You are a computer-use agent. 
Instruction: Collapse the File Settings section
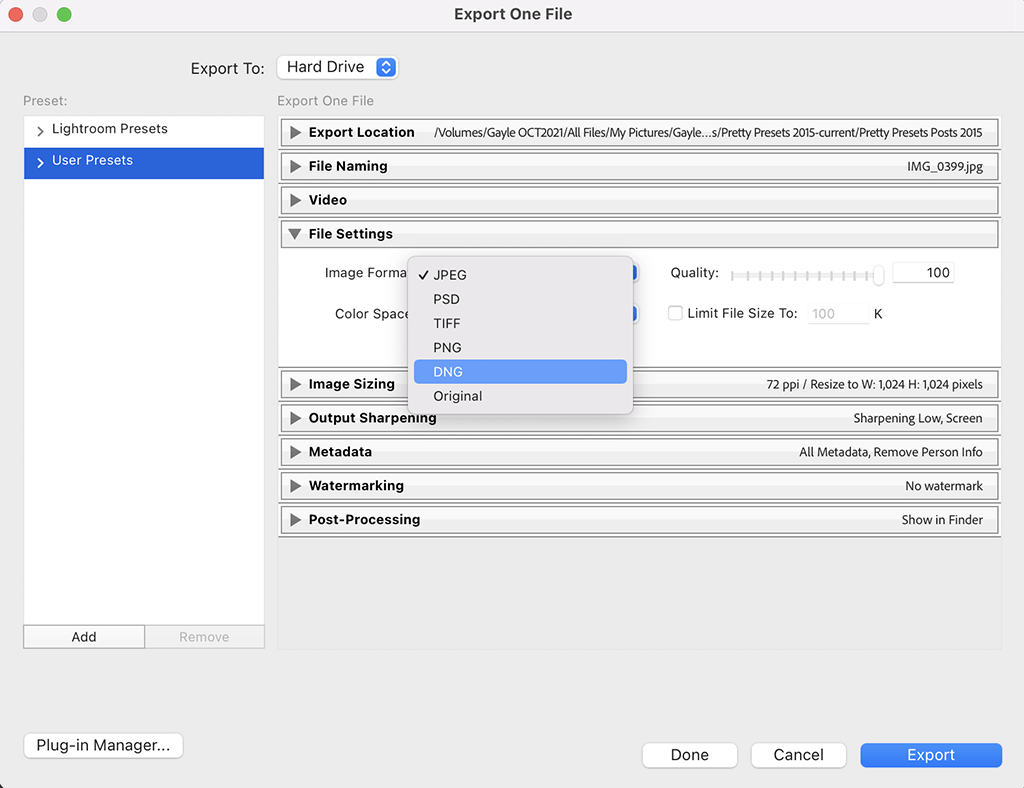point(294,233)
